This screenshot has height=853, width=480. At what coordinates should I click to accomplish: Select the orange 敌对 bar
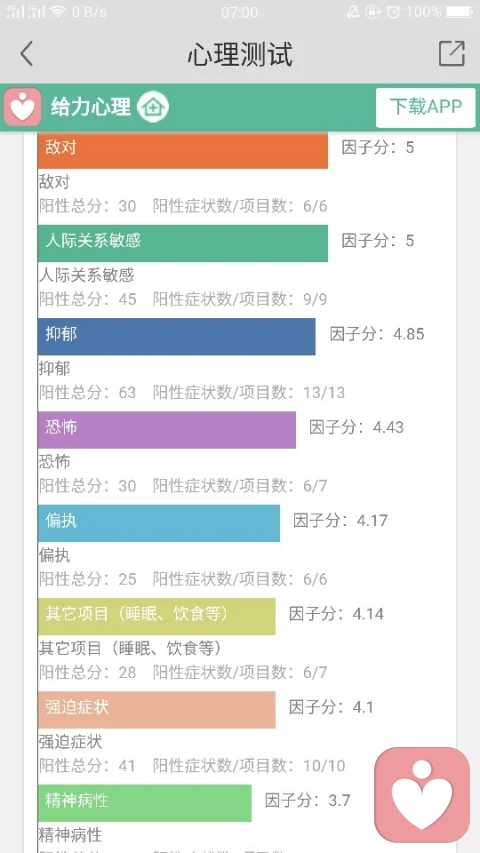tap(183, 150)
